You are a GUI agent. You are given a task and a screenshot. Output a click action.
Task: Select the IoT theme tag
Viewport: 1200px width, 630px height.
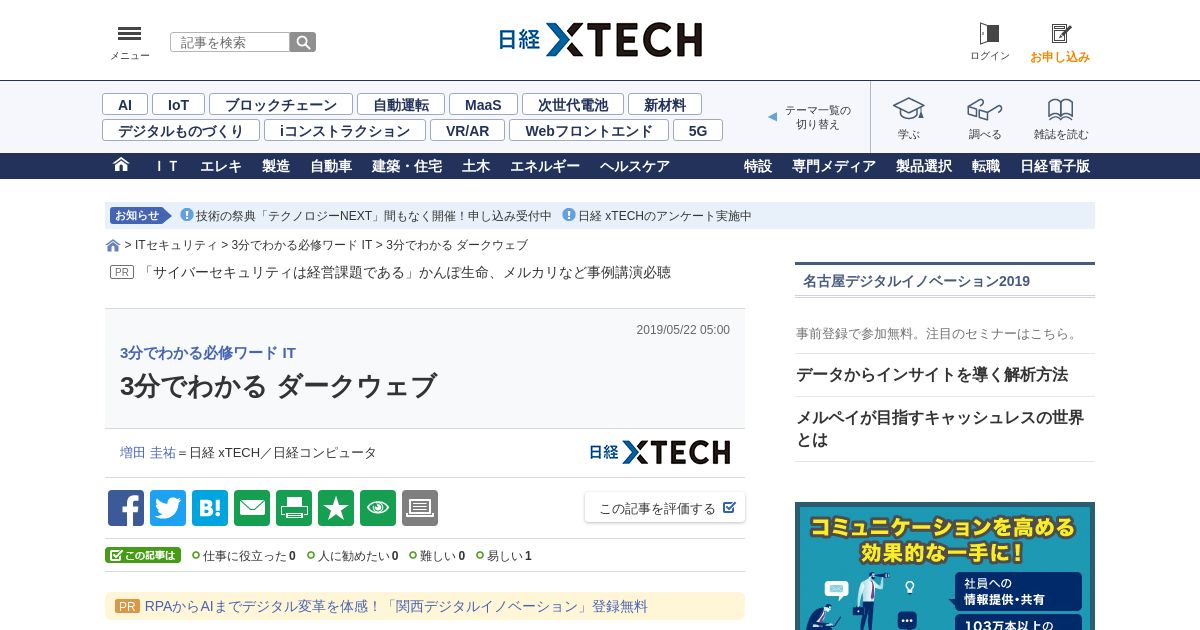coord(178,104)
